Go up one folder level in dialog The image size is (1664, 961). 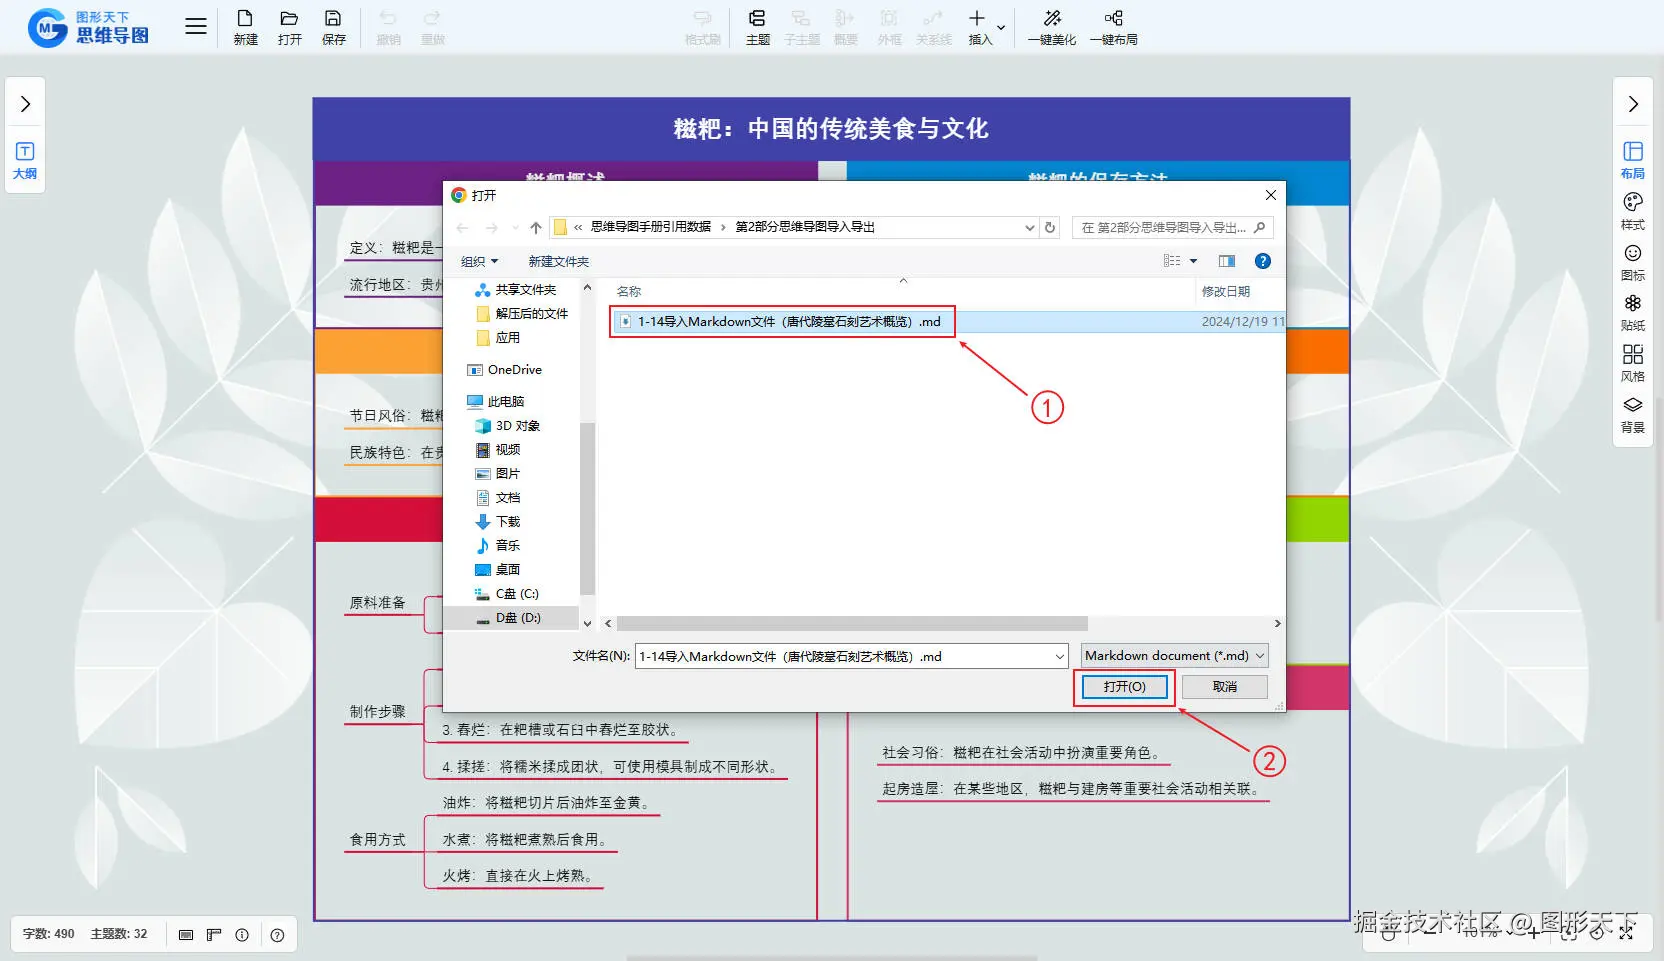(536, 227)
